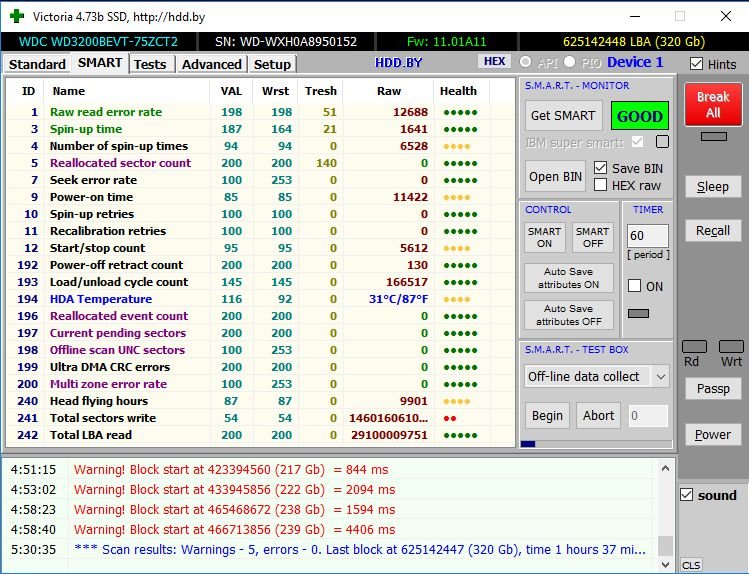The image size is (749, 574).
Task: Click the Wrt write indicator
Action: [731, 346]
